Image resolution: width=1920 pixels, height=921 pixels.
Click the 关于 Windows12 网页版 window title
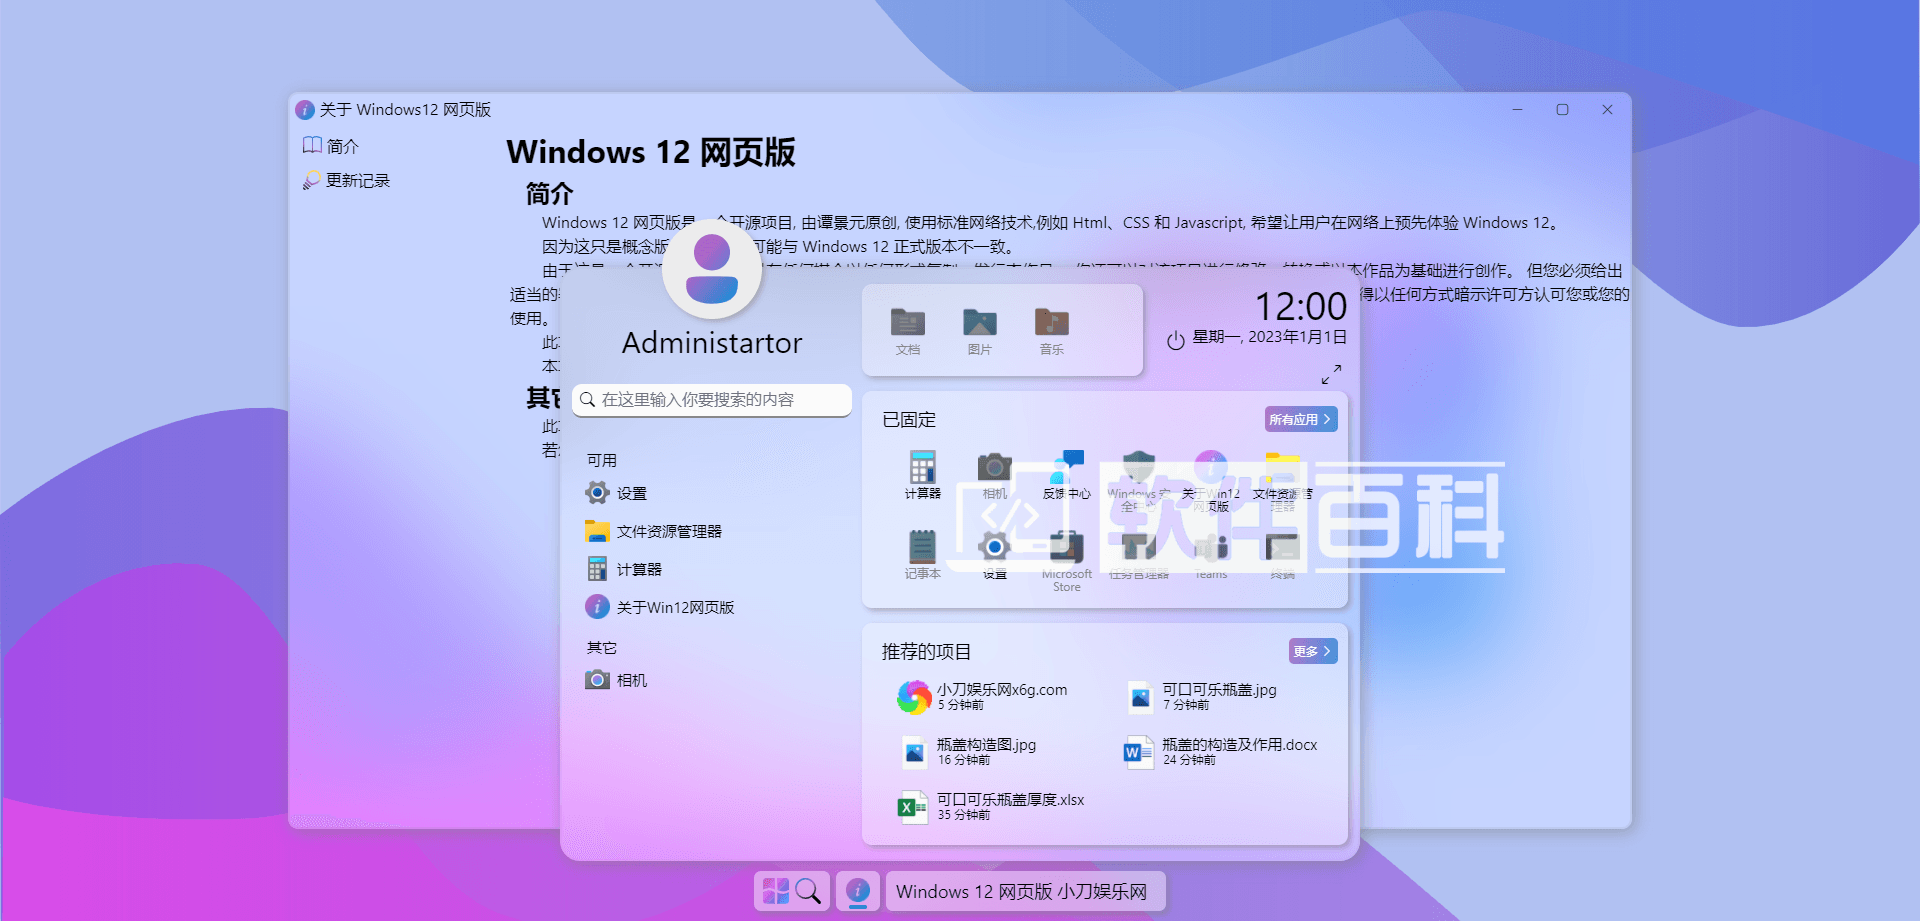coord(405,109)
